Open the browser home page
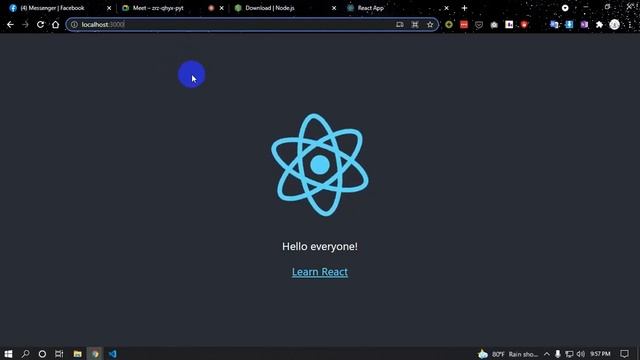 [56, 24]
